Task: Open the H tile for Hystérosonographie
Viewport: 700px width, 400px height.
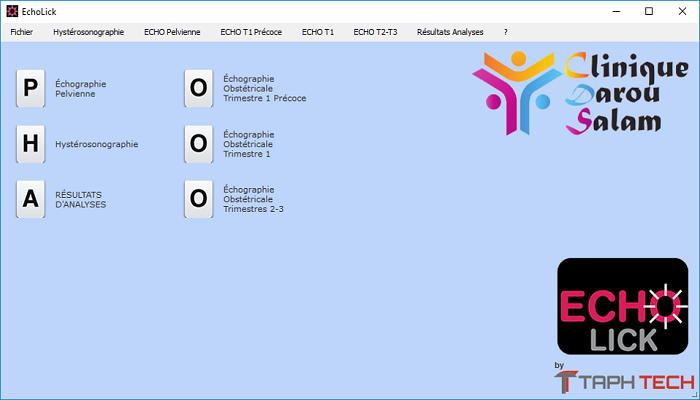Action: [x=31, y=144]
